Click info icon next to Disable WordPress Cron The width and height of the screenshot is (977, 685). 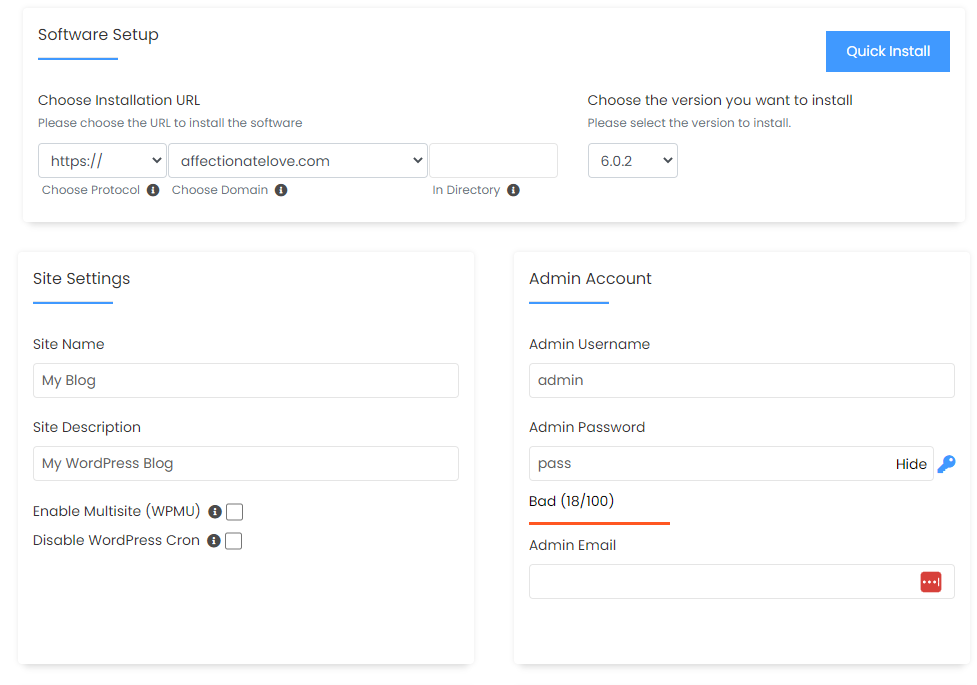click(213, 541)
